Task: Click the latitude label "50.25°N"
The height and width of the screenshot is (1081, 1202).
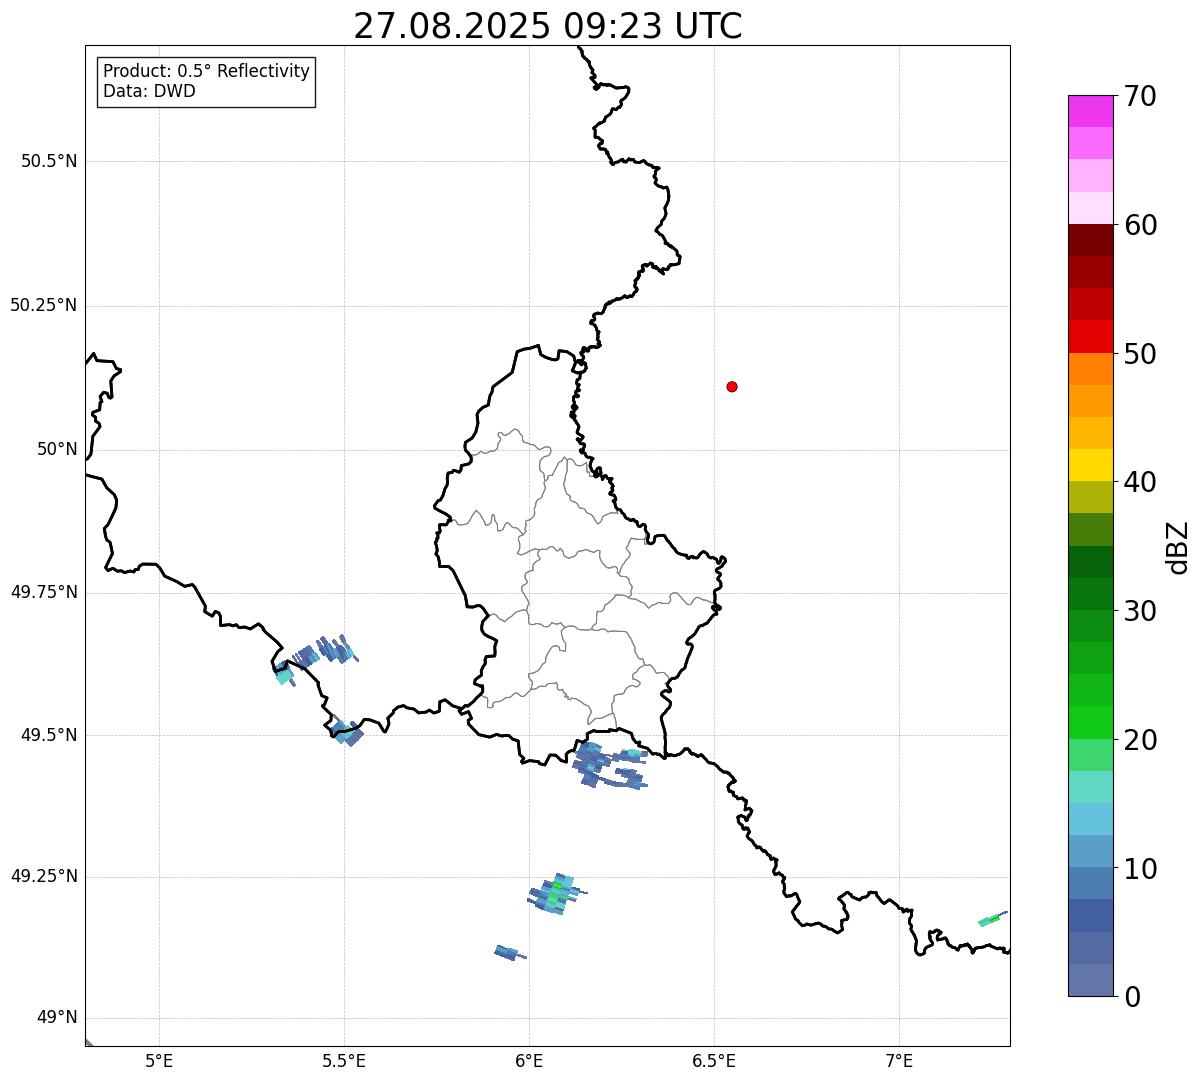Action: (43, 305)
